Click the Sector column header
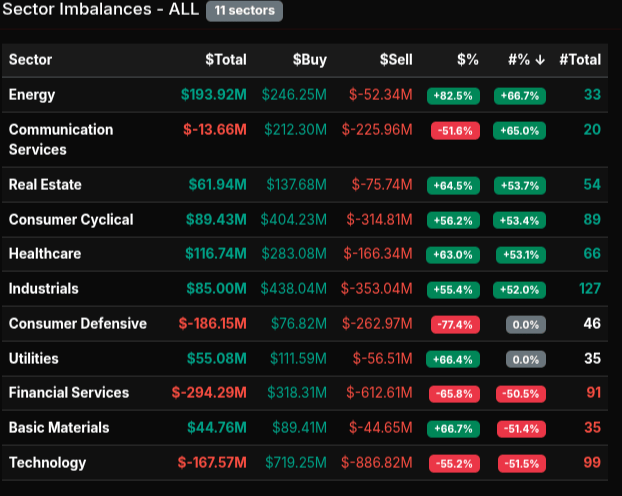622x496 pixels. pos(30,60)
